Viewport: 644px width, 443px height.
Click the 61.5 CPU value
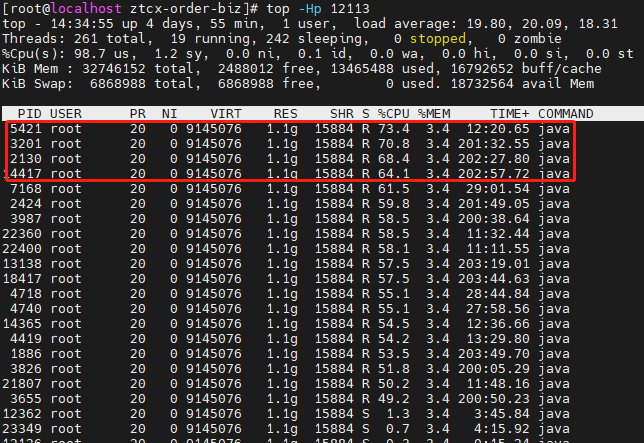393,189
